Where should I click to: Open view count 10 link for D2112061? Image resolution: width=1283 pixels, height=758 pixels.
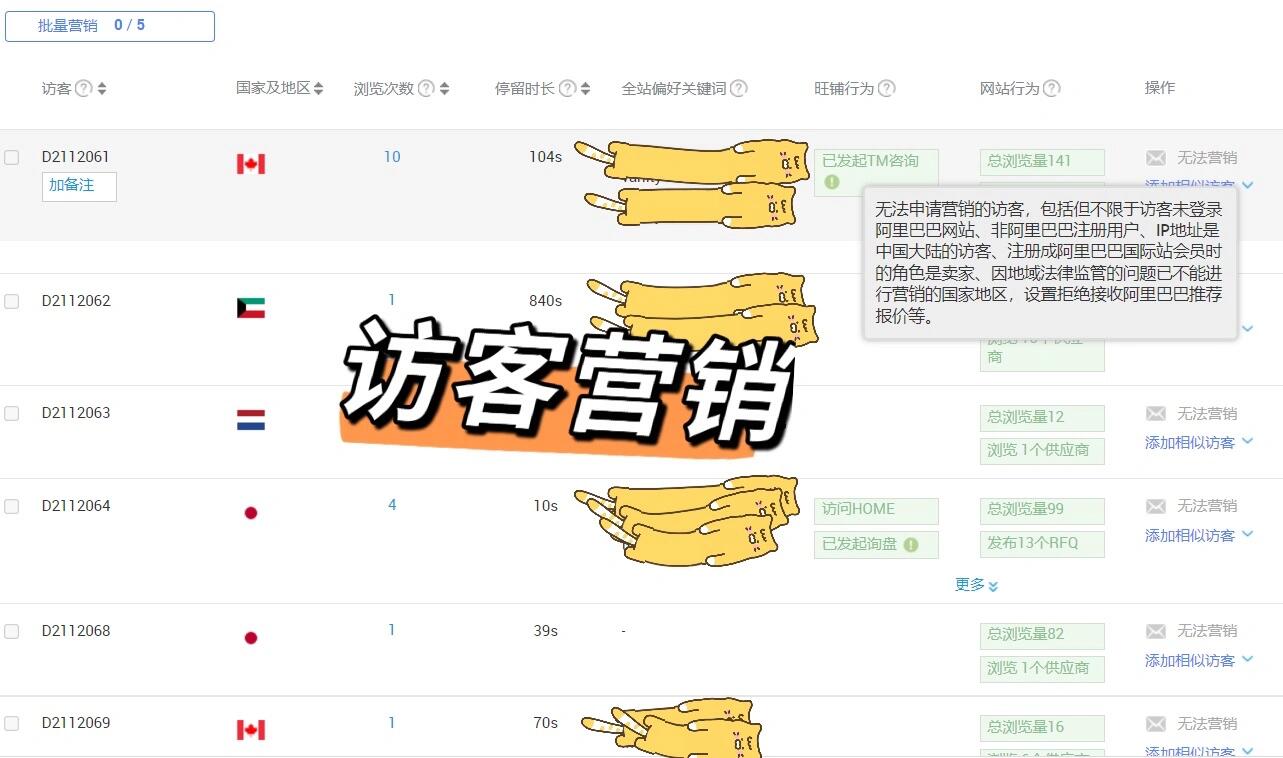[x=392, y=157]
